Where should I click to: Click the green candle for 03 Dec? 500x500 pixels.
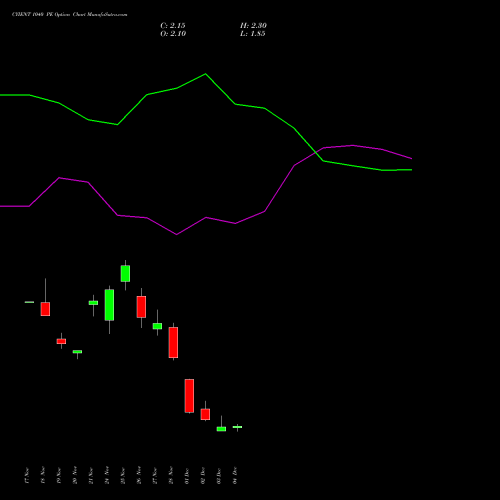[221, 429]
